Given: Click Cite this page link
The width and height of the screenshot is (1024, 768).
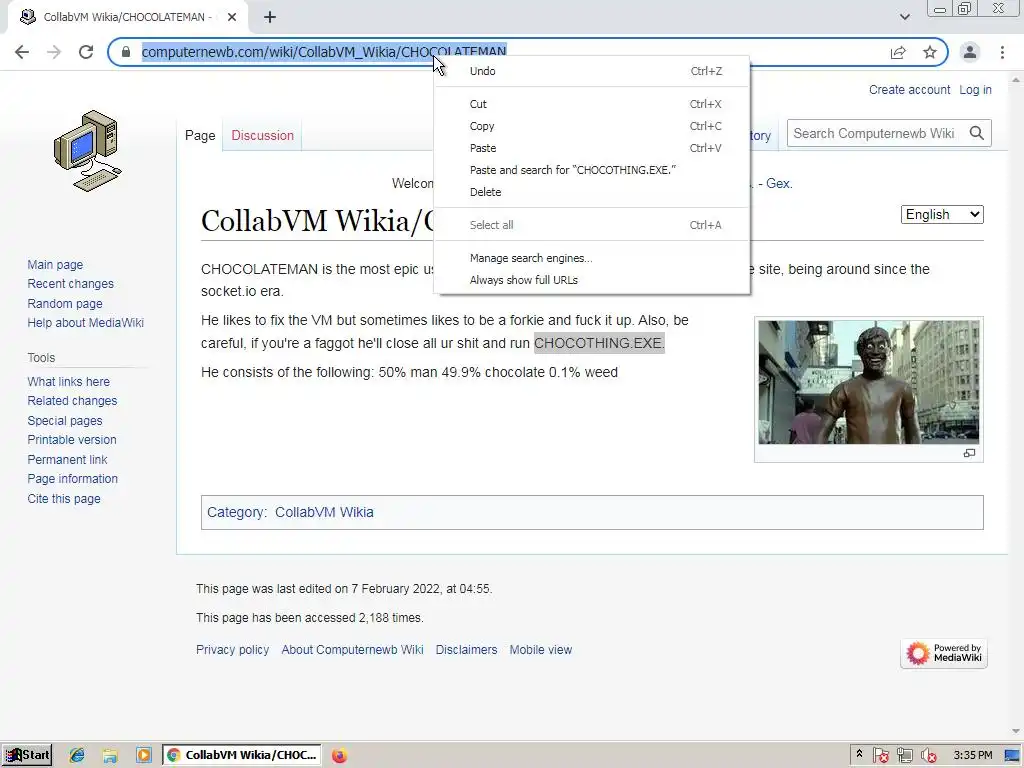Looking at the screenshot, I should [x=64, y=498].
